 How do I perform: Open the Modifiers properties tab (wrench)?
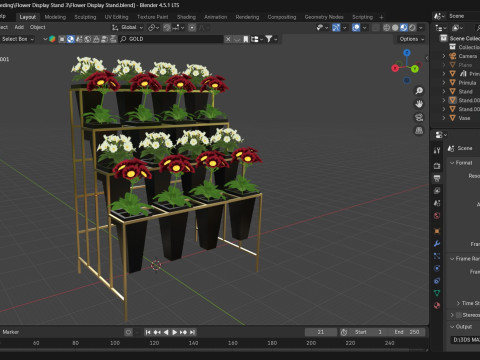[437, 244]
